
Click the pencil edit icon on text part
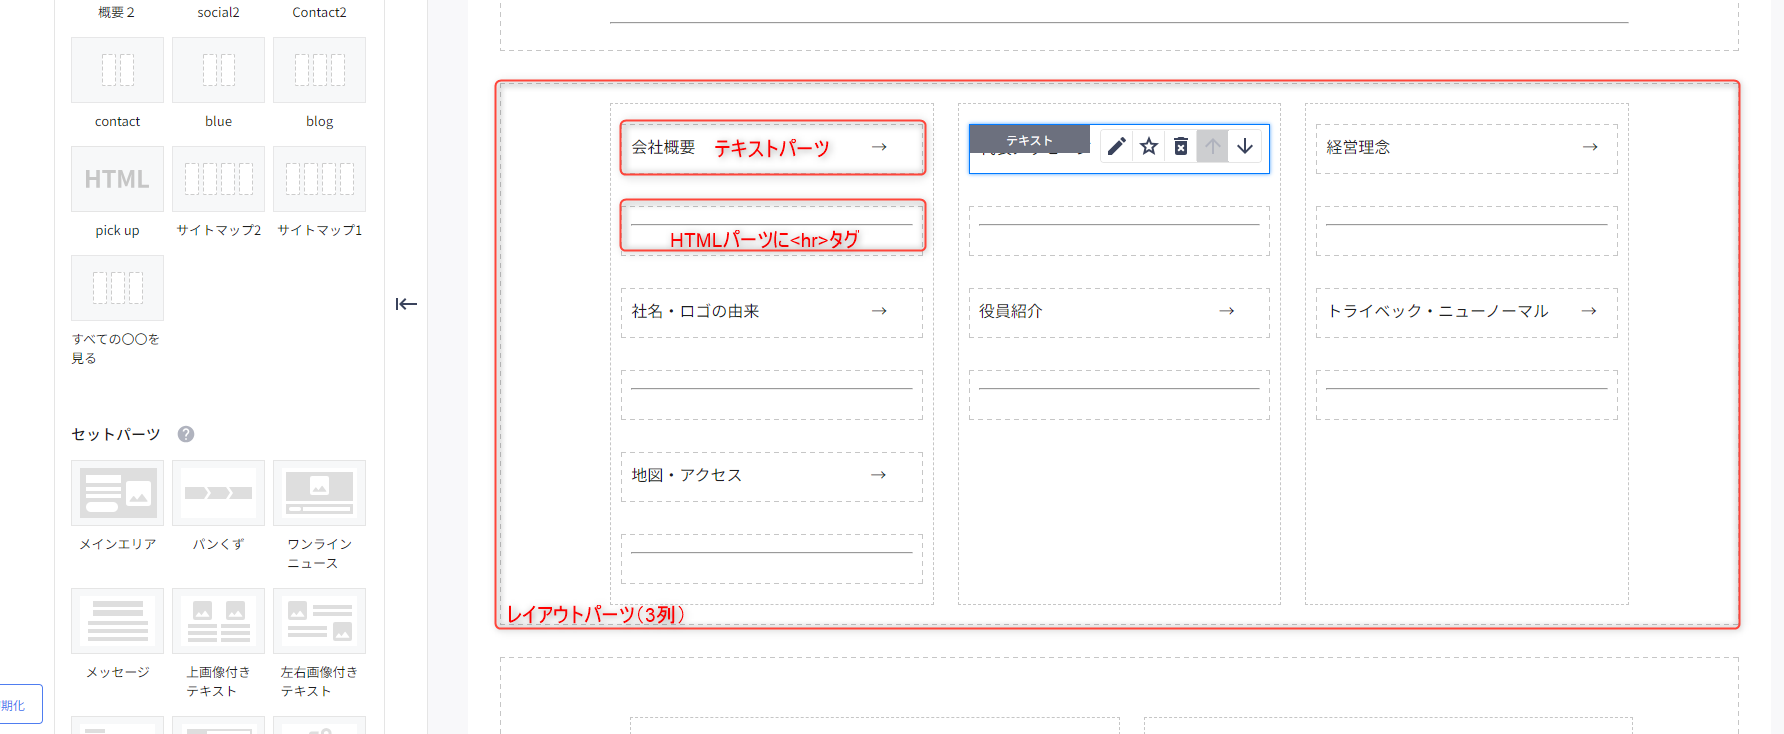[x=1116, y=147]
